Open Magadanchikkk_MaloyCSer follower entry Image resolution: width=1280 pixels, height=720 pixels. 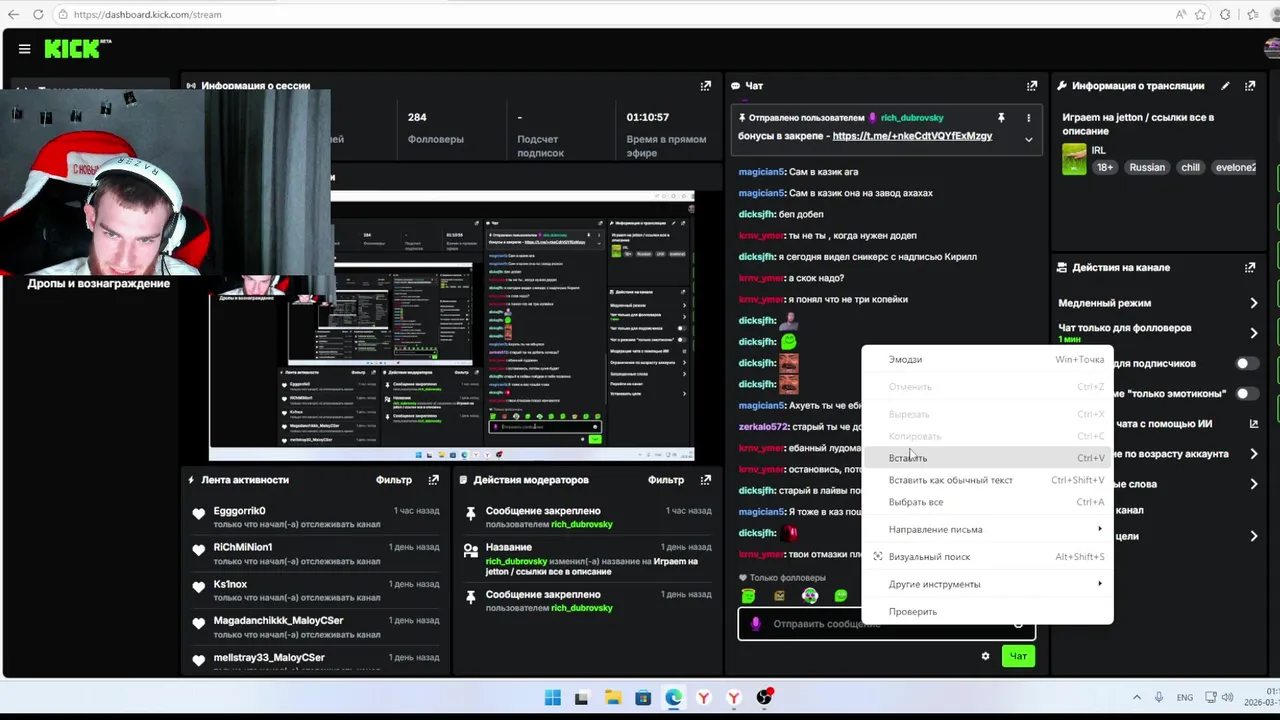(316, 627)
